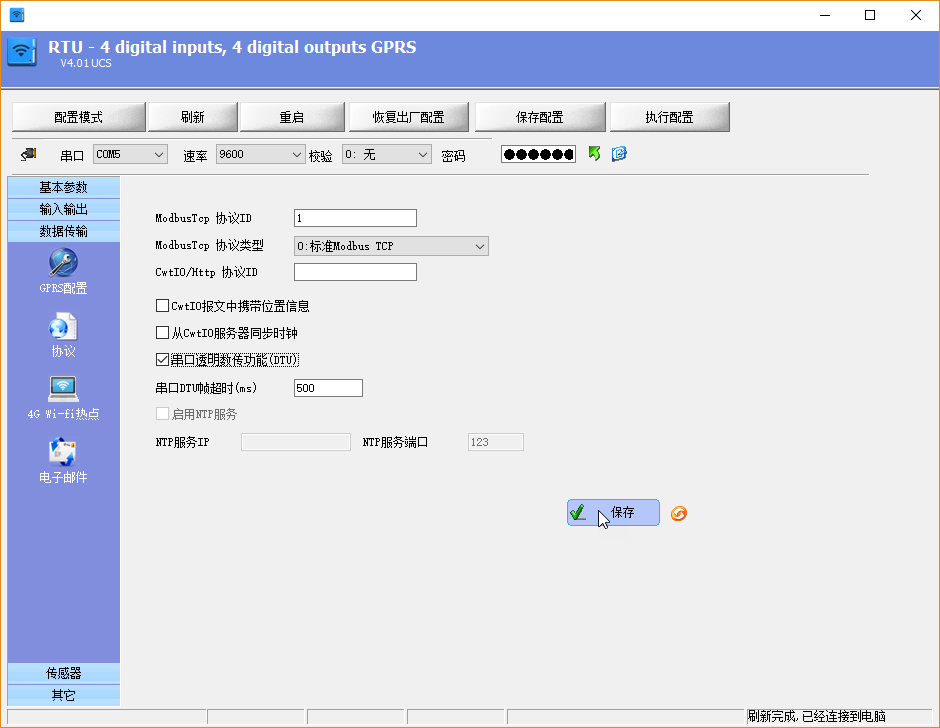Switch to the 数据传输 section

coord(64,231)
